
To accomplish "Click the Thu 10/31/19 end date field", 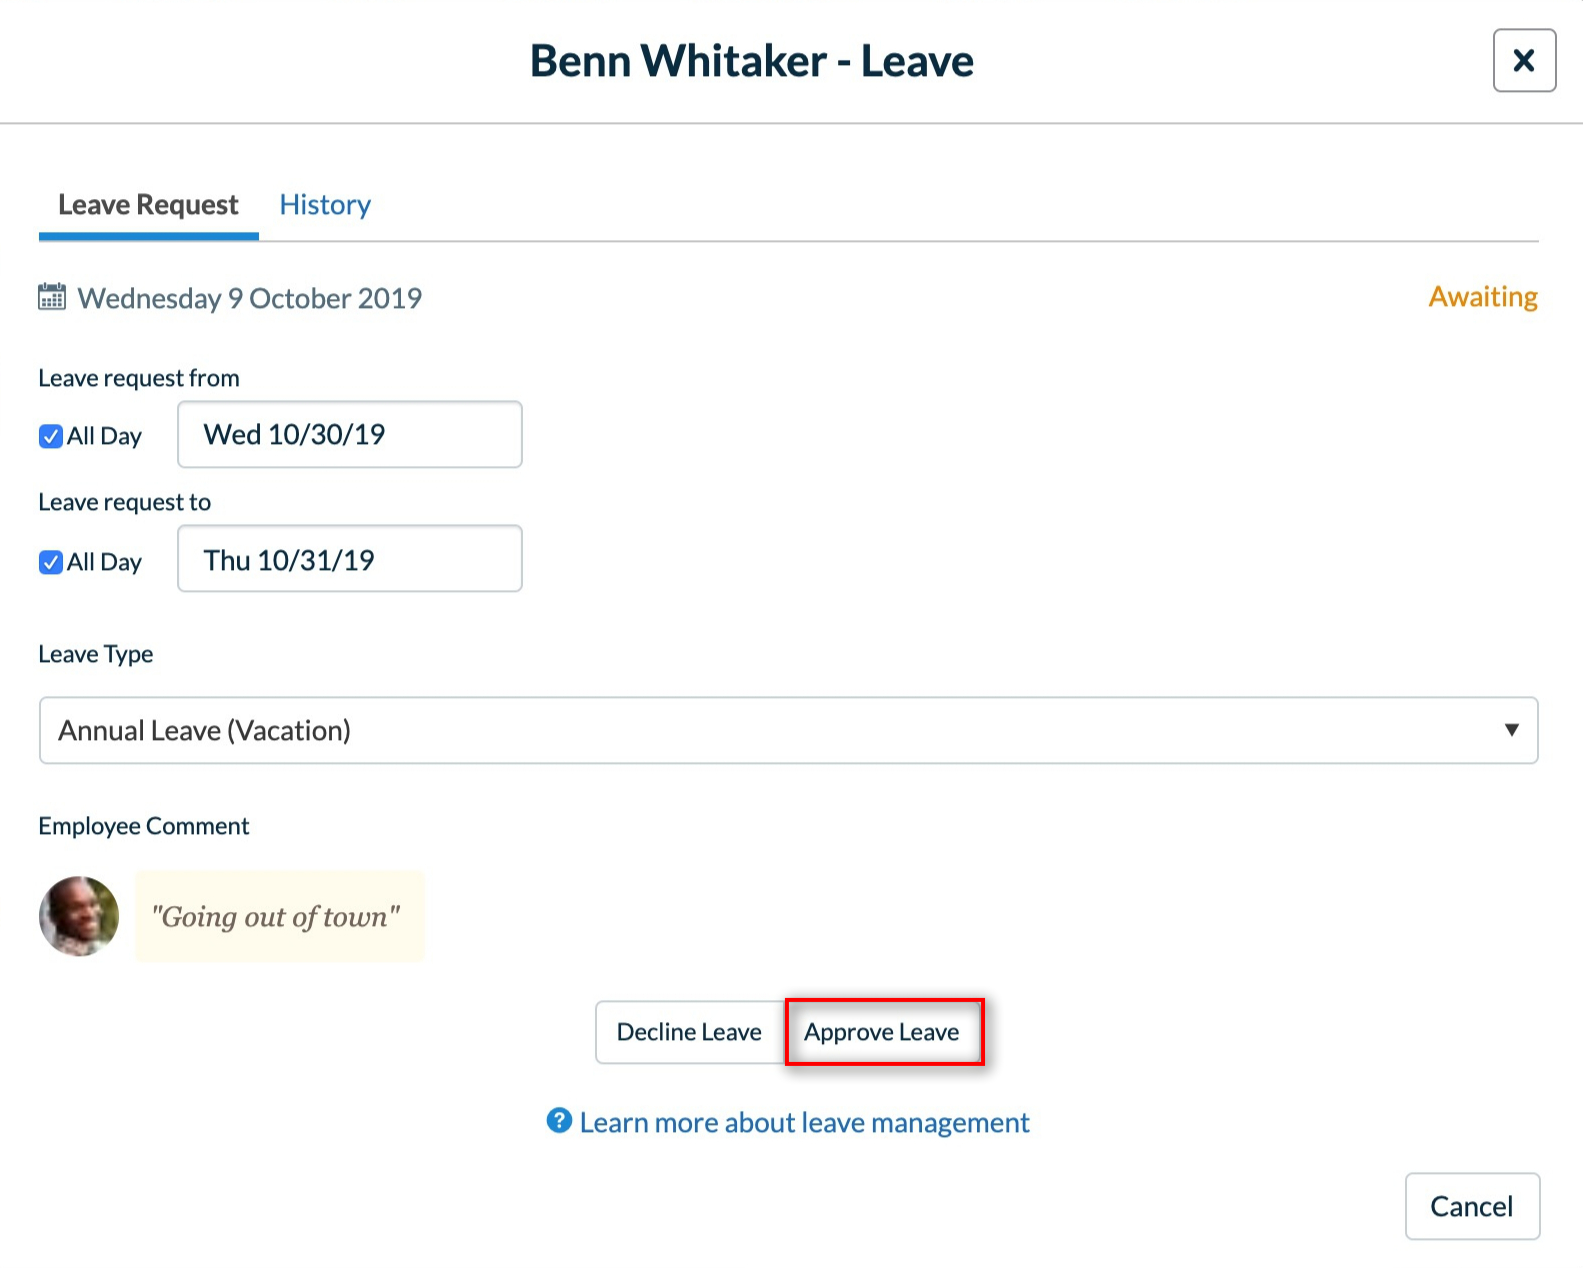I will (349, 559).
